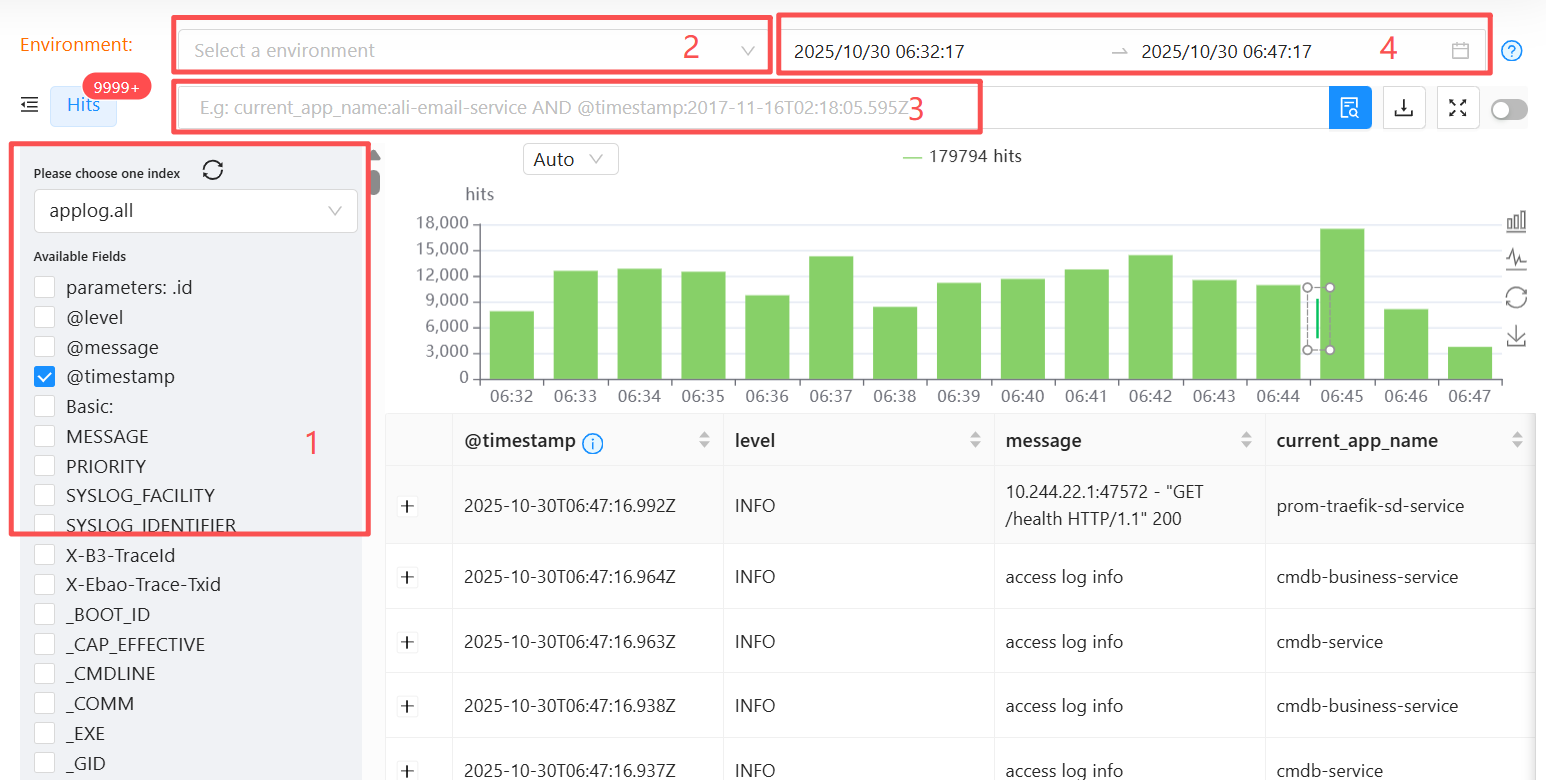Image resolution: width=1546 pixels, height=780 pixels.
Task: Sort the message column
Action: point(1246,440)
